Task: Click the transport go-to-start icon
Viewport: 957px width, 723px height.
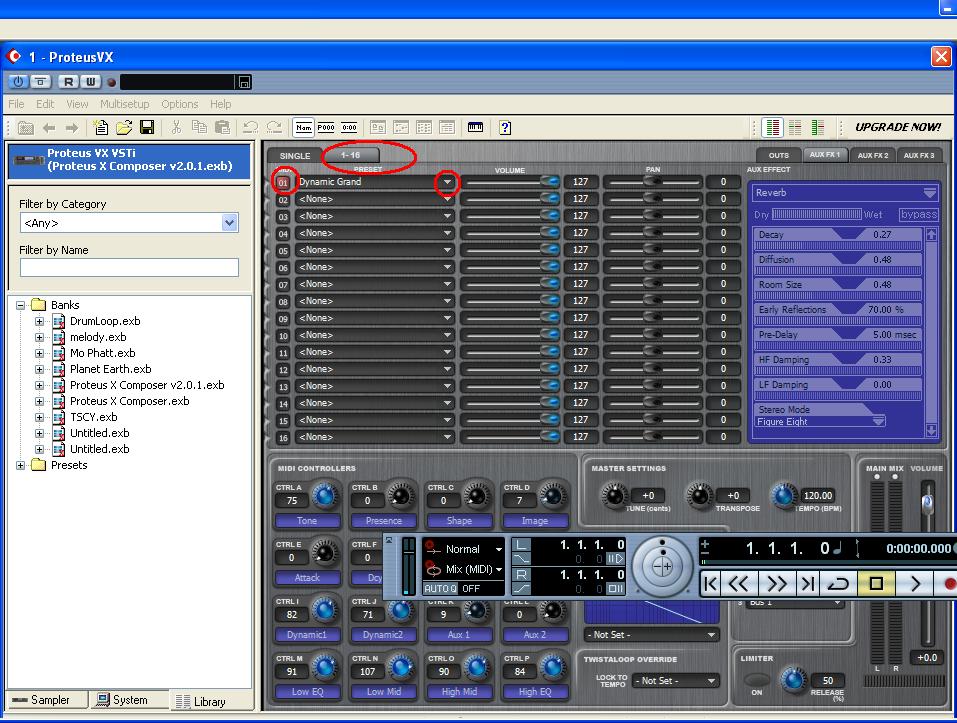Action: (710, 584)
